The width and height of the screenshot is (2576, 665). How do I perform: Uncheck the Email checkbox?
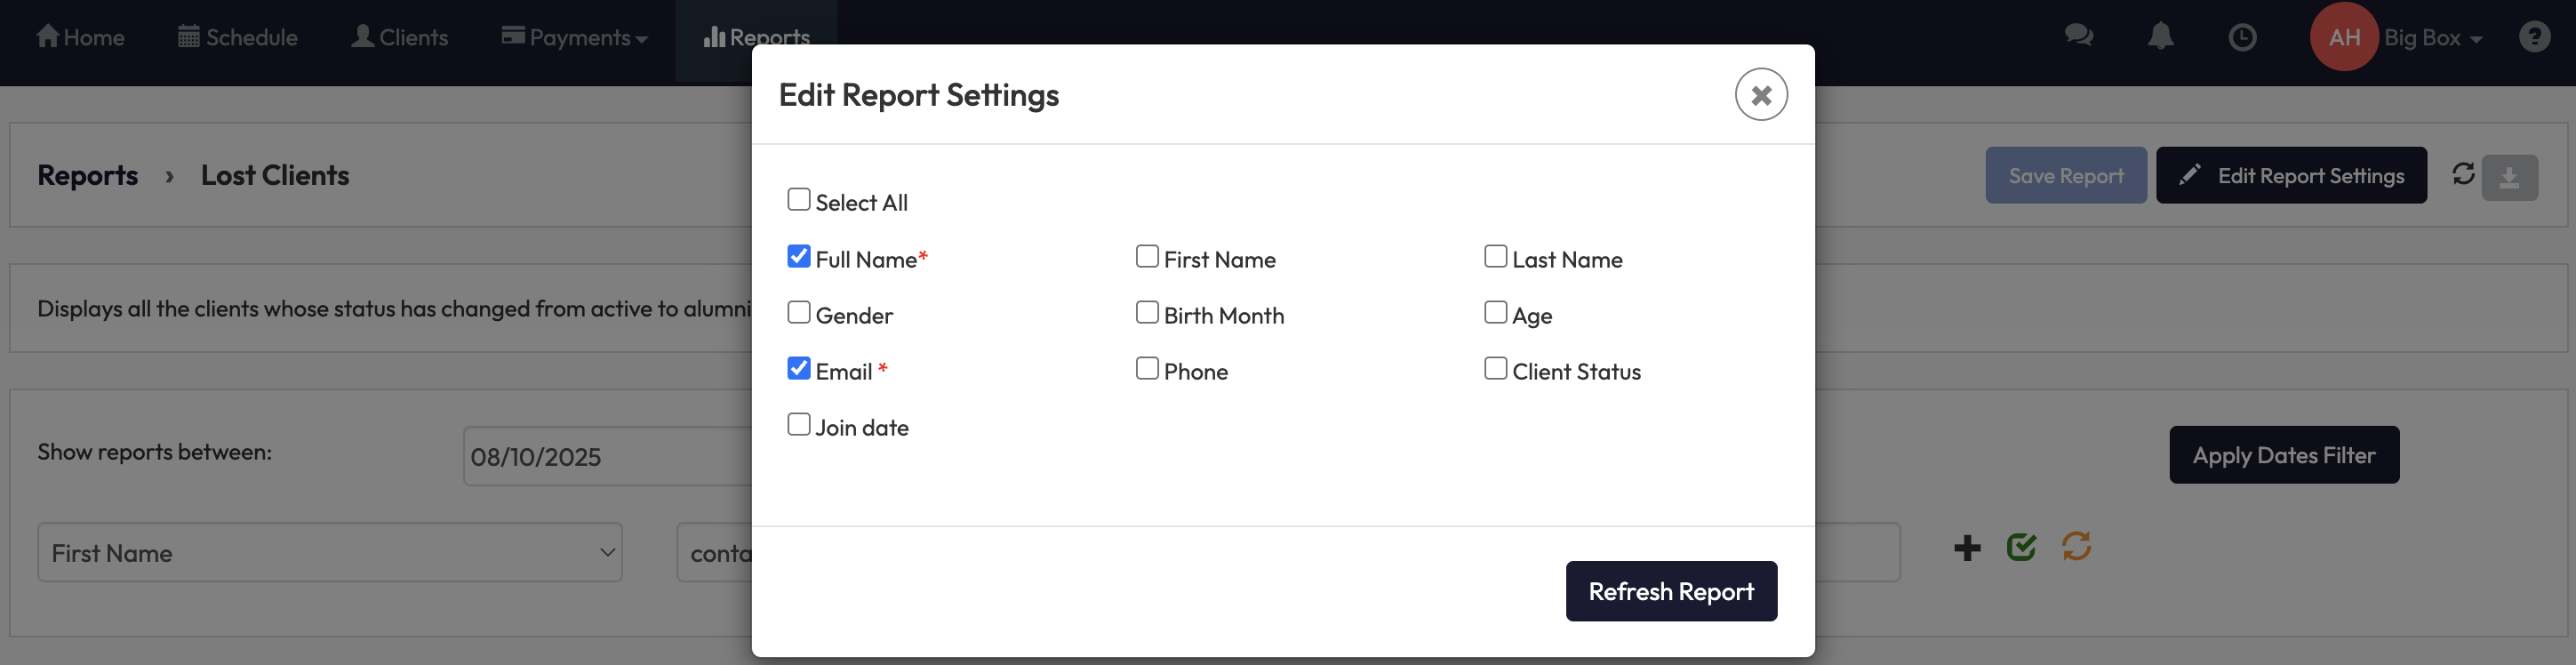(x=798, y=369)
